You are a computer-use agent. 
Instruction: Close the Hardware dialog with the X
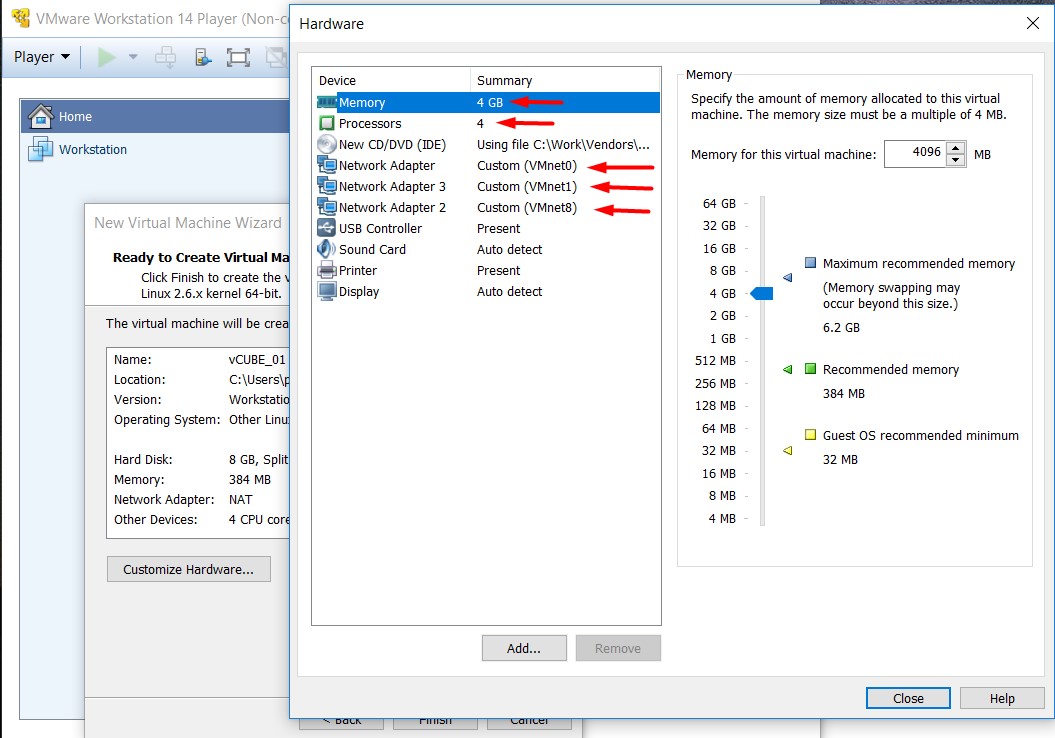click(1033, 24)
